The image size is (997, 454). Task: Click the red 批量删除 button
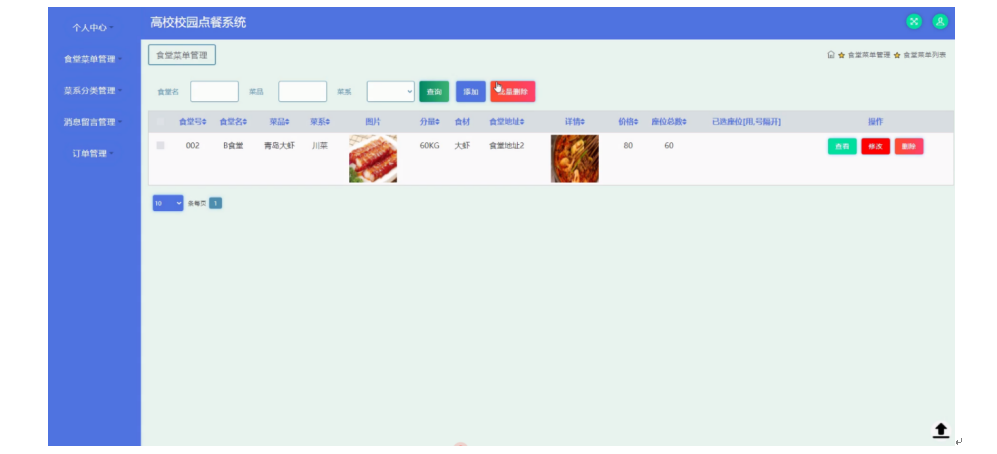pyautogui.click(x=512, y=92)
